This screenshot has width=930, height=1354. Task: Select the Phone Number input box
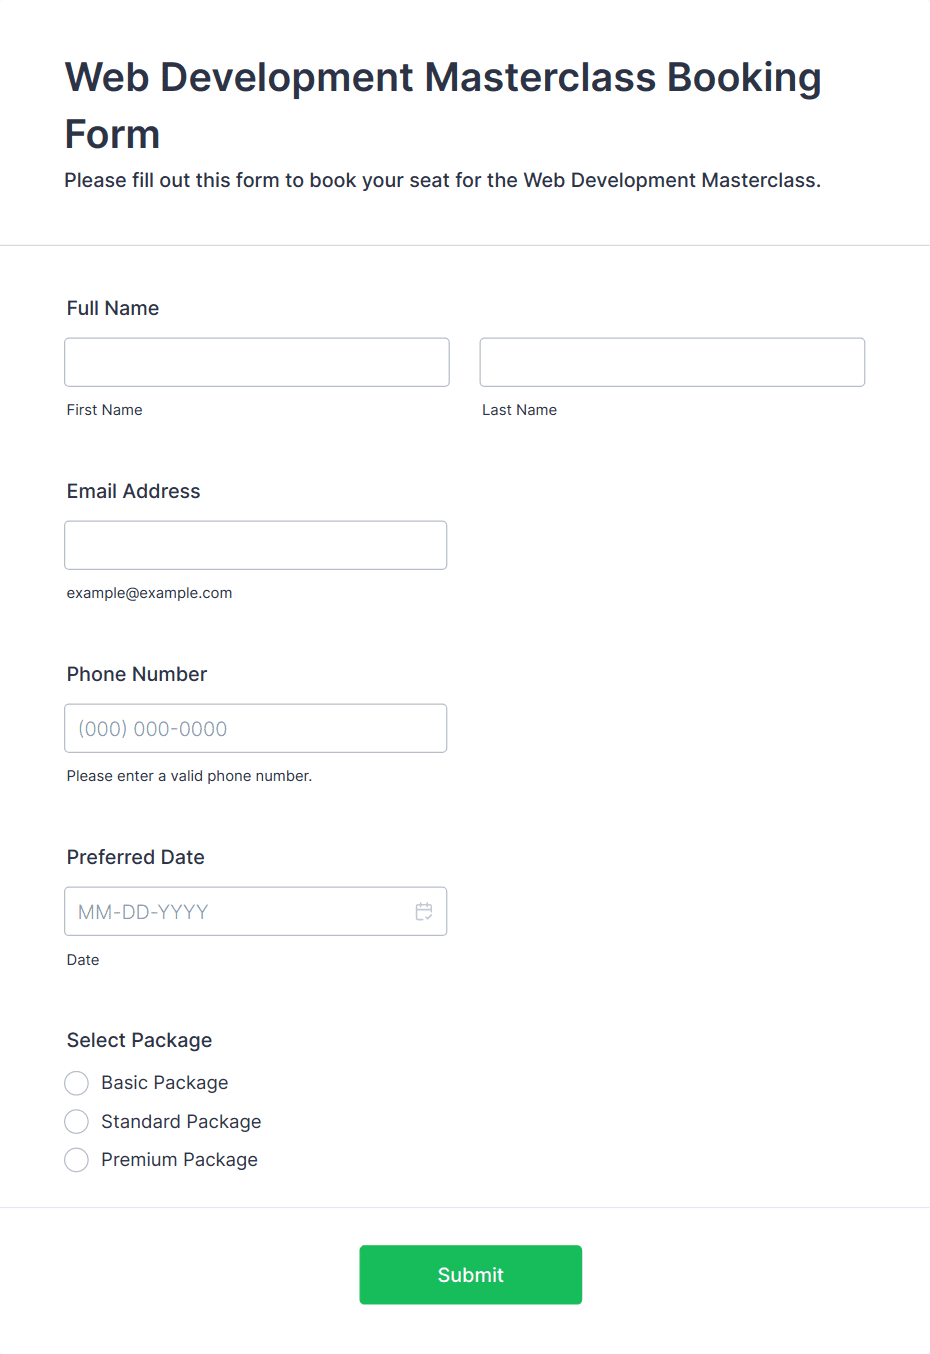pyautogui.click(x=256, y=728)
